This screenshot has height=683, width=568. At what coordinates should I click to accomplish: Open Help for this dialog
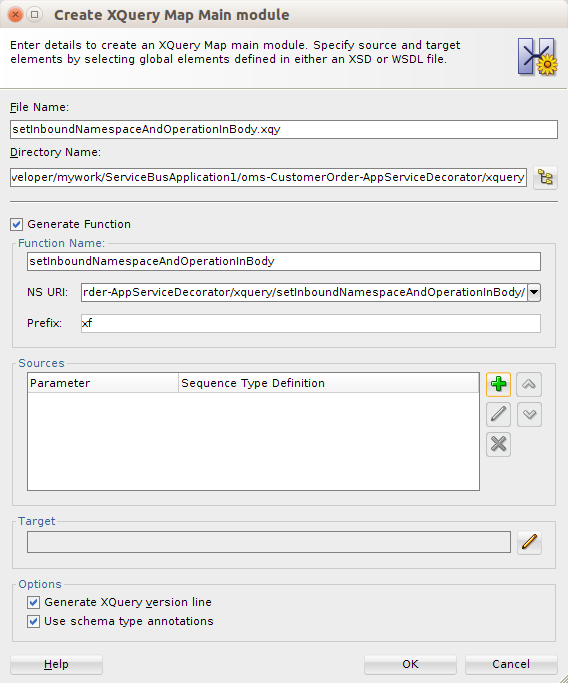(x=56, y=664)
